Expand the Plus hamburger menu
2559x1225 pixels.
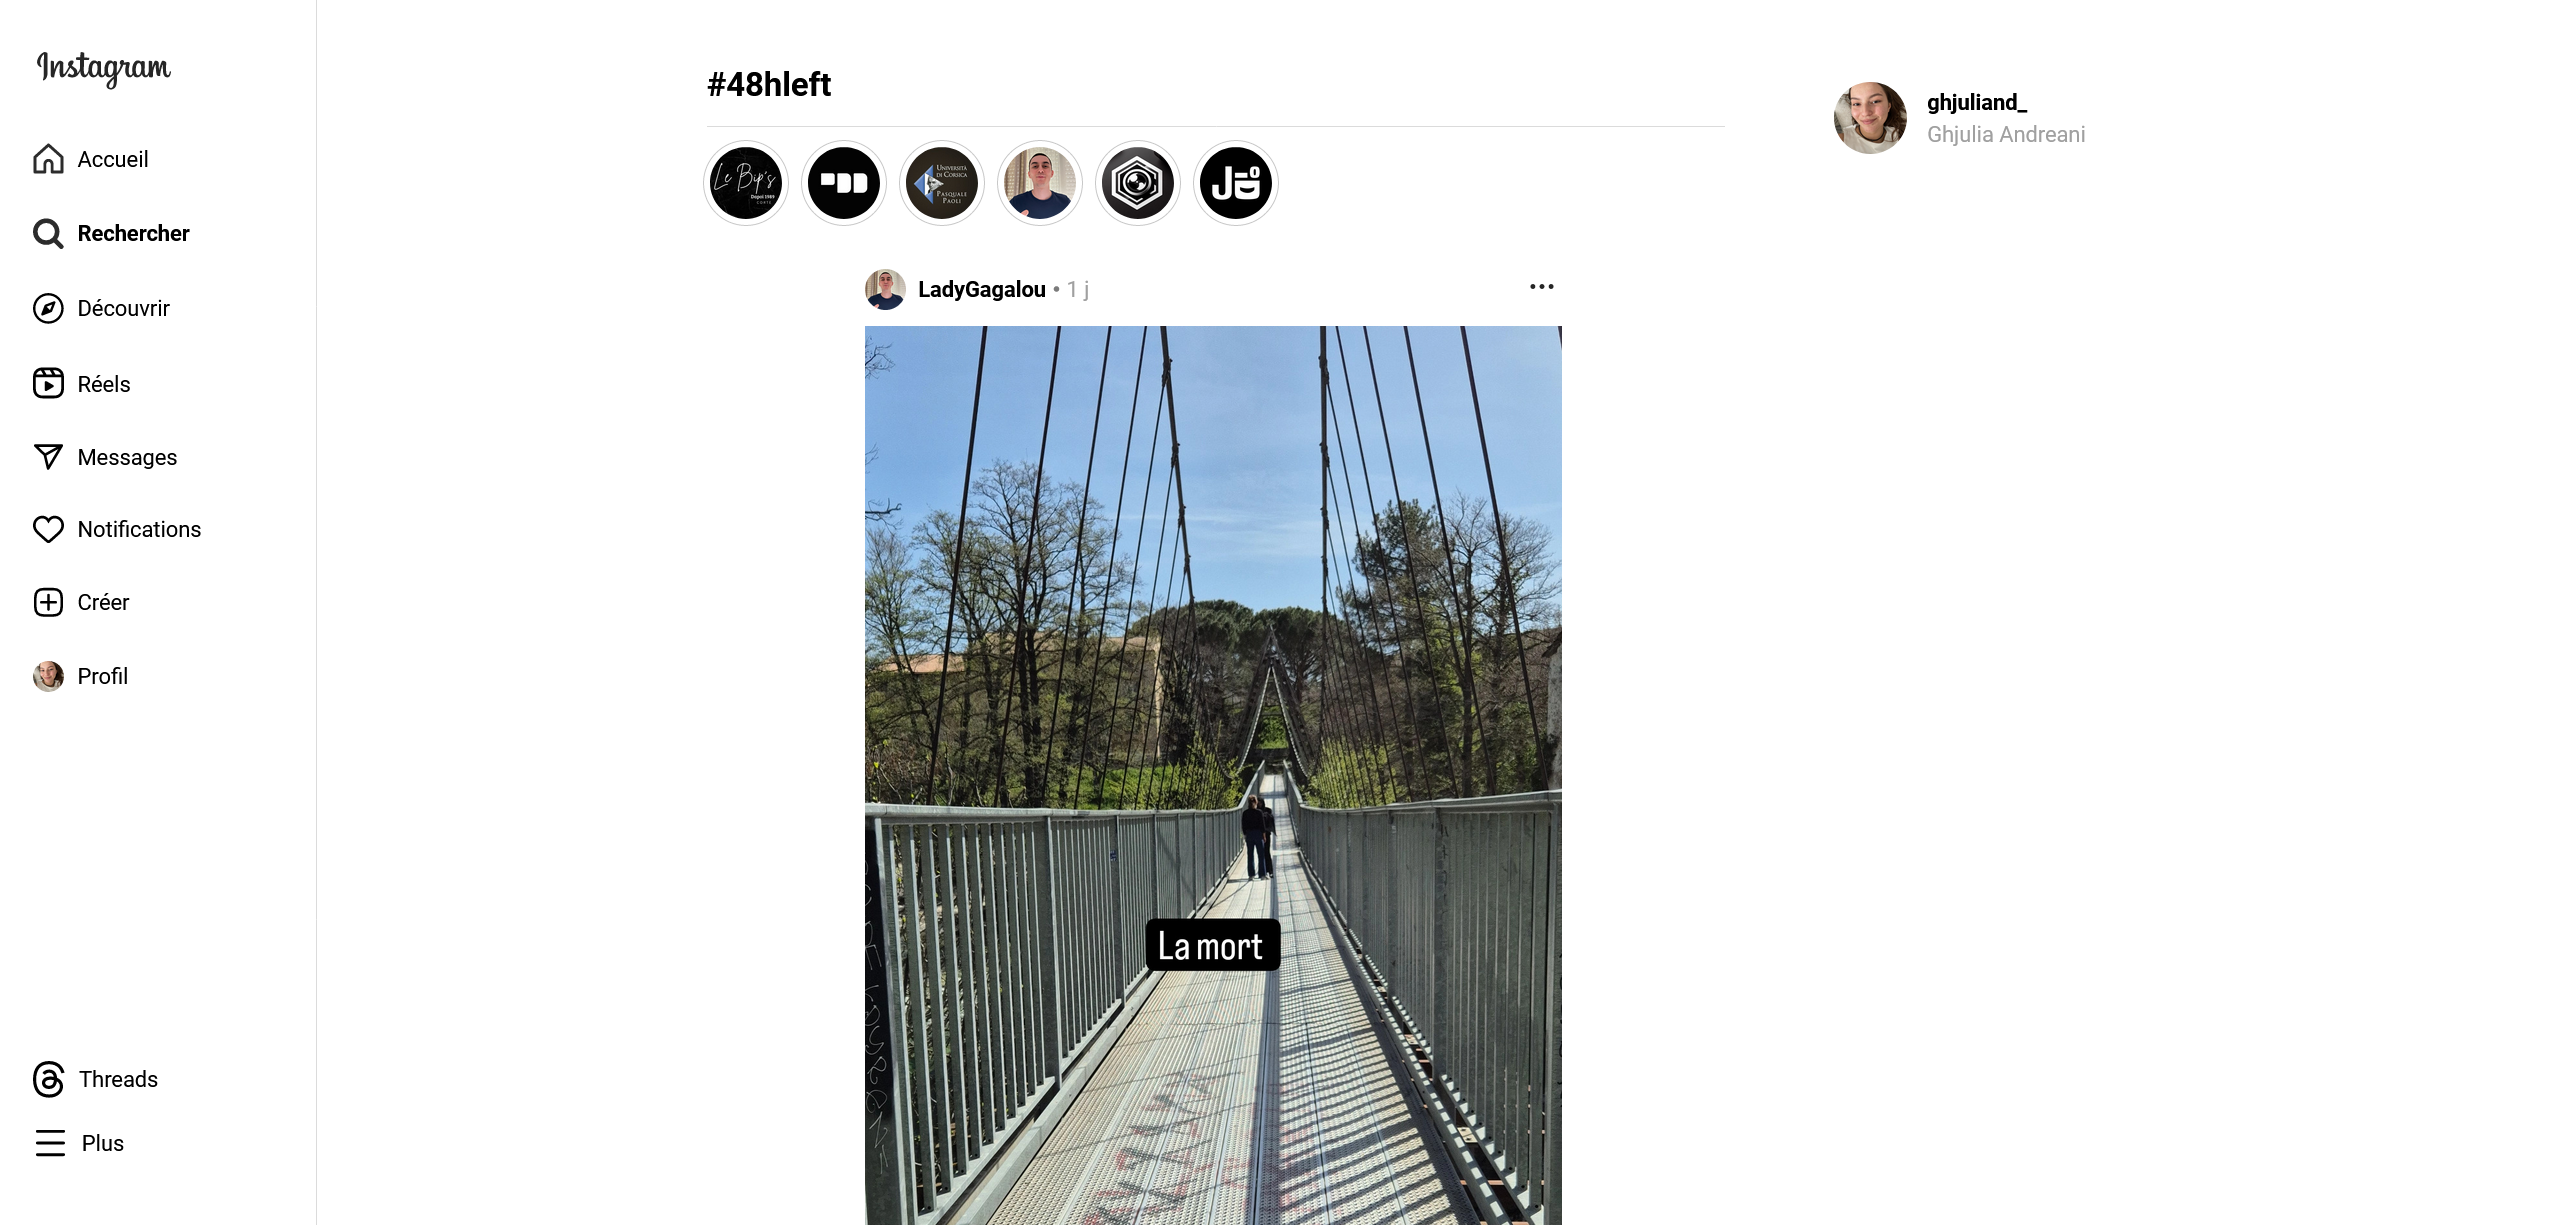pos(50,1143)
